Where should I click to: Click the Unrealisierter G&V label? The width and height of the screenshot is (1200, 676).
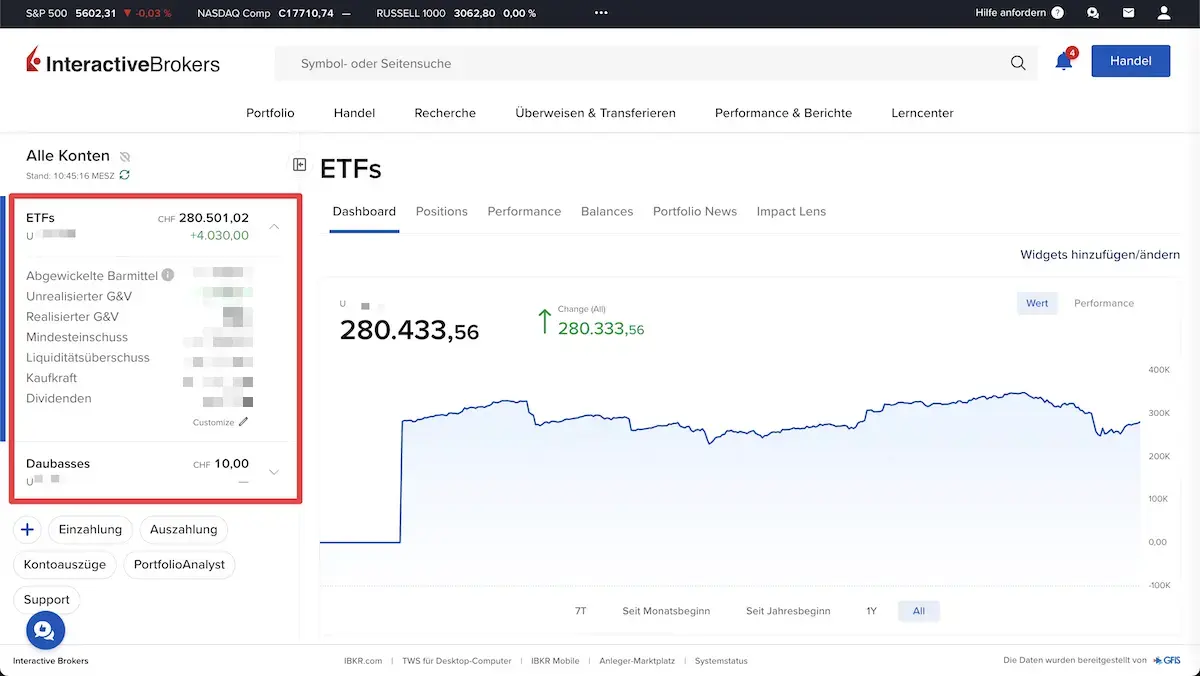(79, 296)
